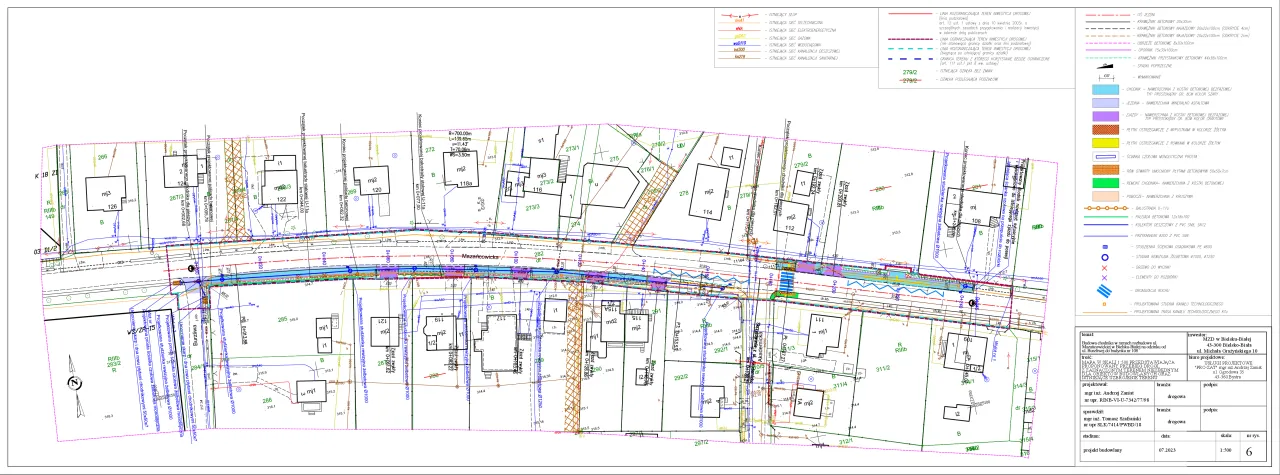Click the blue diagonal stripes legend symbol
Screen dimensions: 1280x475
pos(1104,291)
